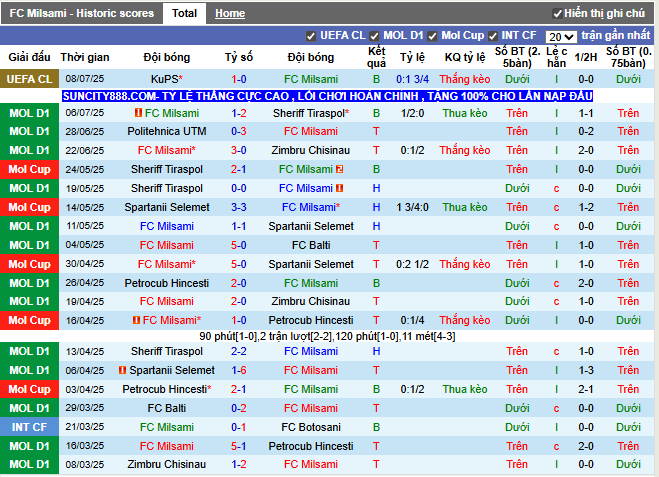This screenshot has width=659, height=477.
Task: Click Thắng kèo in the 22/06/25 row
Action: coord(465,150)
